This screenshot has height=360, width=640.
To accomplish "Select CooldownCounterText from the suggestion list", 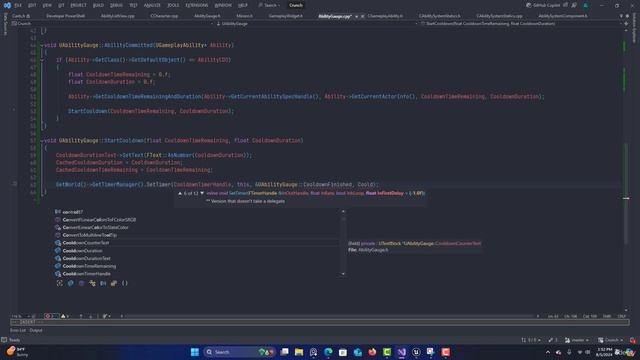I will click(x=196, y=243).
